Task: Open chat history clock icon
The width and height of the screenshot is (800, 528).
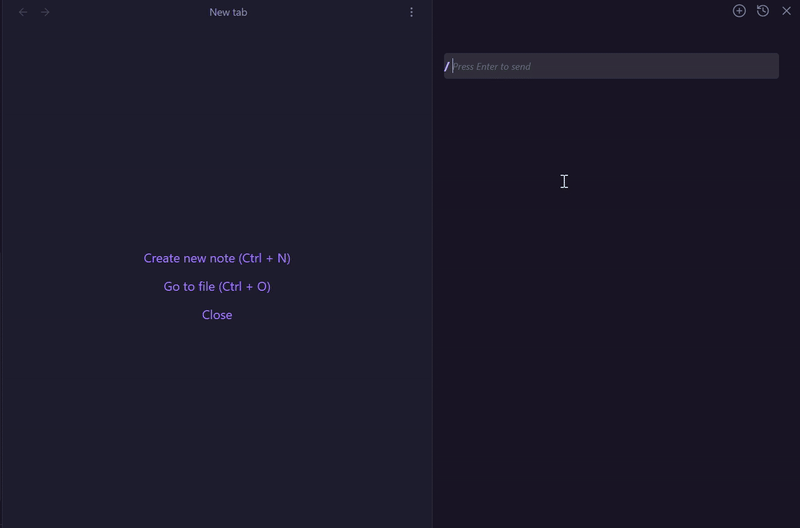Action: tap(763, 11)
